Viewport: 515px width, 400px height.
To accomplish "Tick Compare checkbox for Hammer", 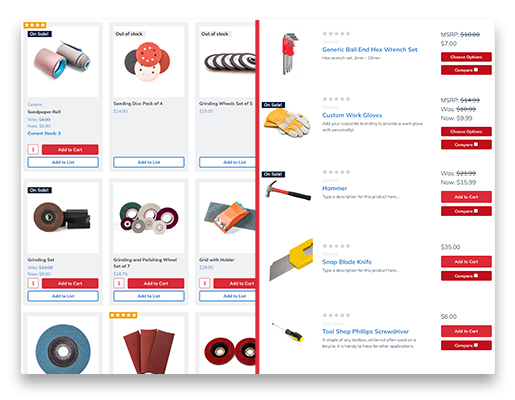I will pos(476,211).
